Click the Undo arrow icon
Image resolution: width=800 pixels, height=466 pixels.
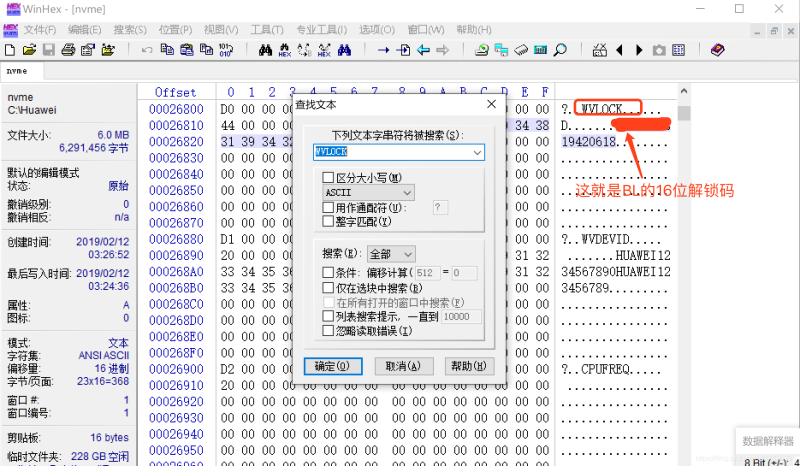(147, 50)
